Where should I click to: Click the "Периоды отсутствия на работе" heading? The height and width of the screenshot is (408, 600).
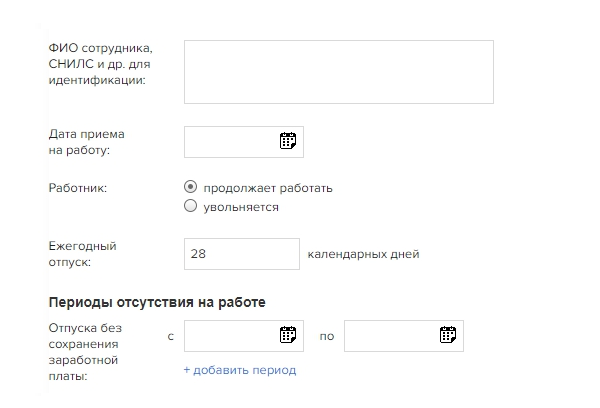(x=156, y=302)
